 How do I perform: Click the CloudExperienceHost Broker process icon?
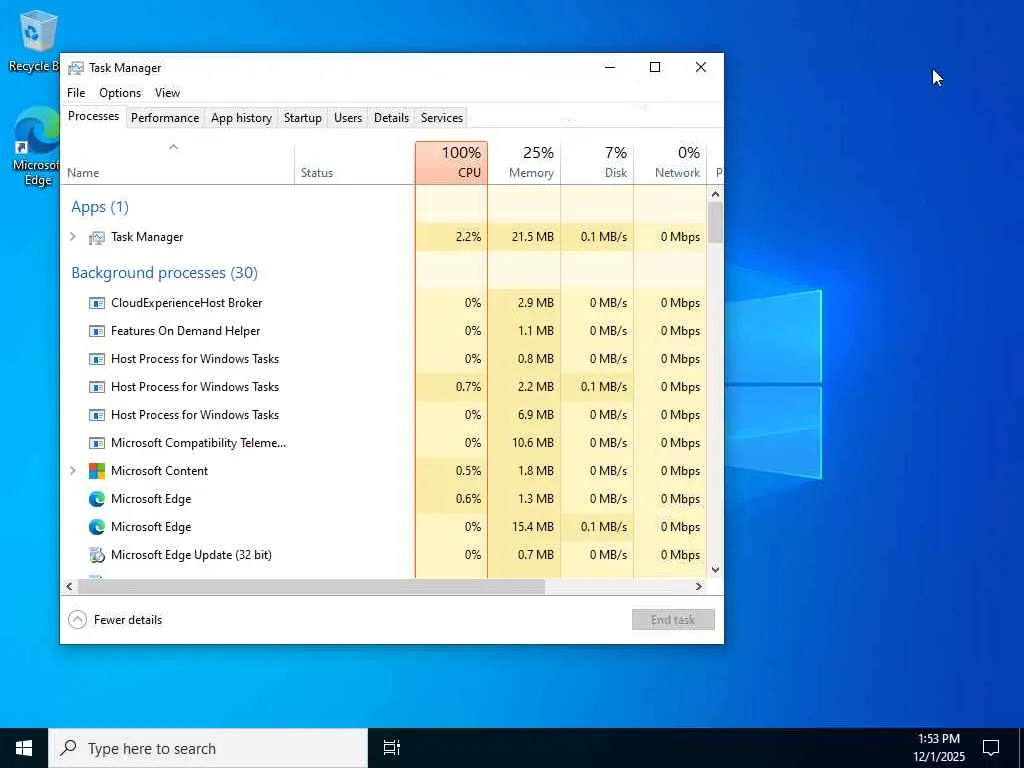pyautogui.click(x=97, y=303)
